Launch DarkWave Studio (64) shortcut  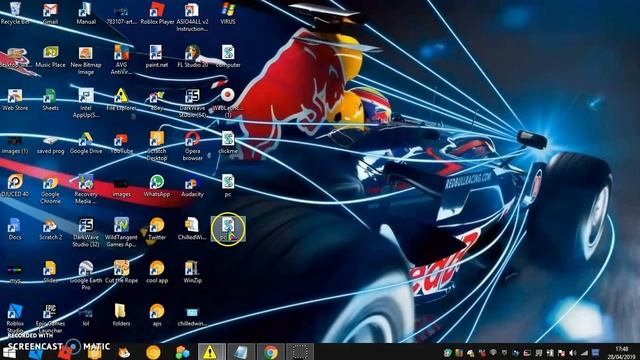coord(192,103)
